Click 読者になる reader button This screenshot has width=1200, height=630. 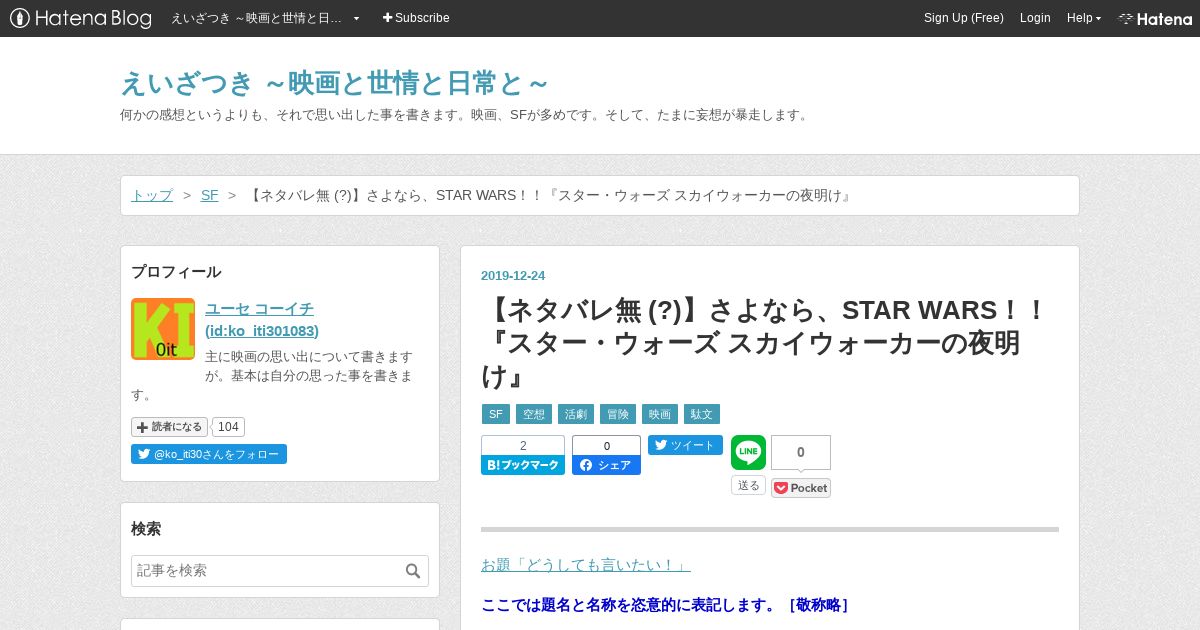(x=169, y=427)
